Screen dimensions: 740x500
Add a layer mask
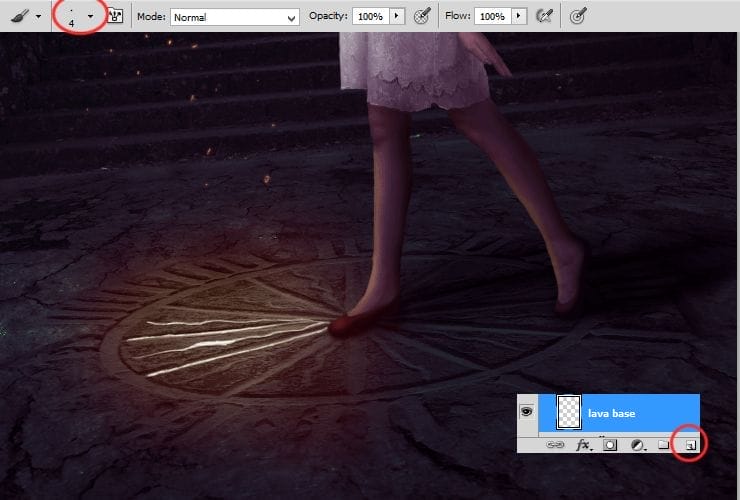point(609,443)
